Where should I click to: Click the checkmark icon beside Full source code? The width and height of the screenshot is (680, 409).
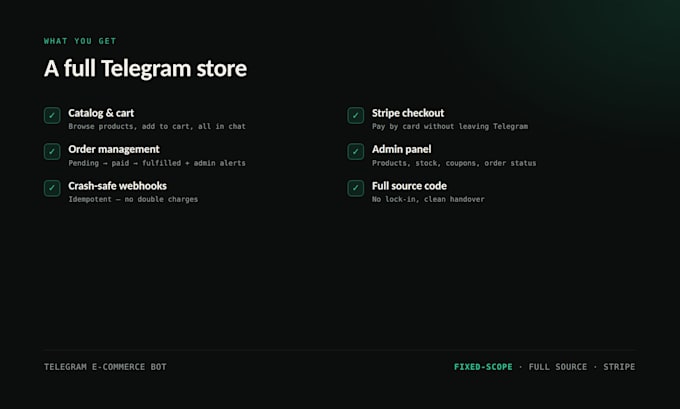356,188
